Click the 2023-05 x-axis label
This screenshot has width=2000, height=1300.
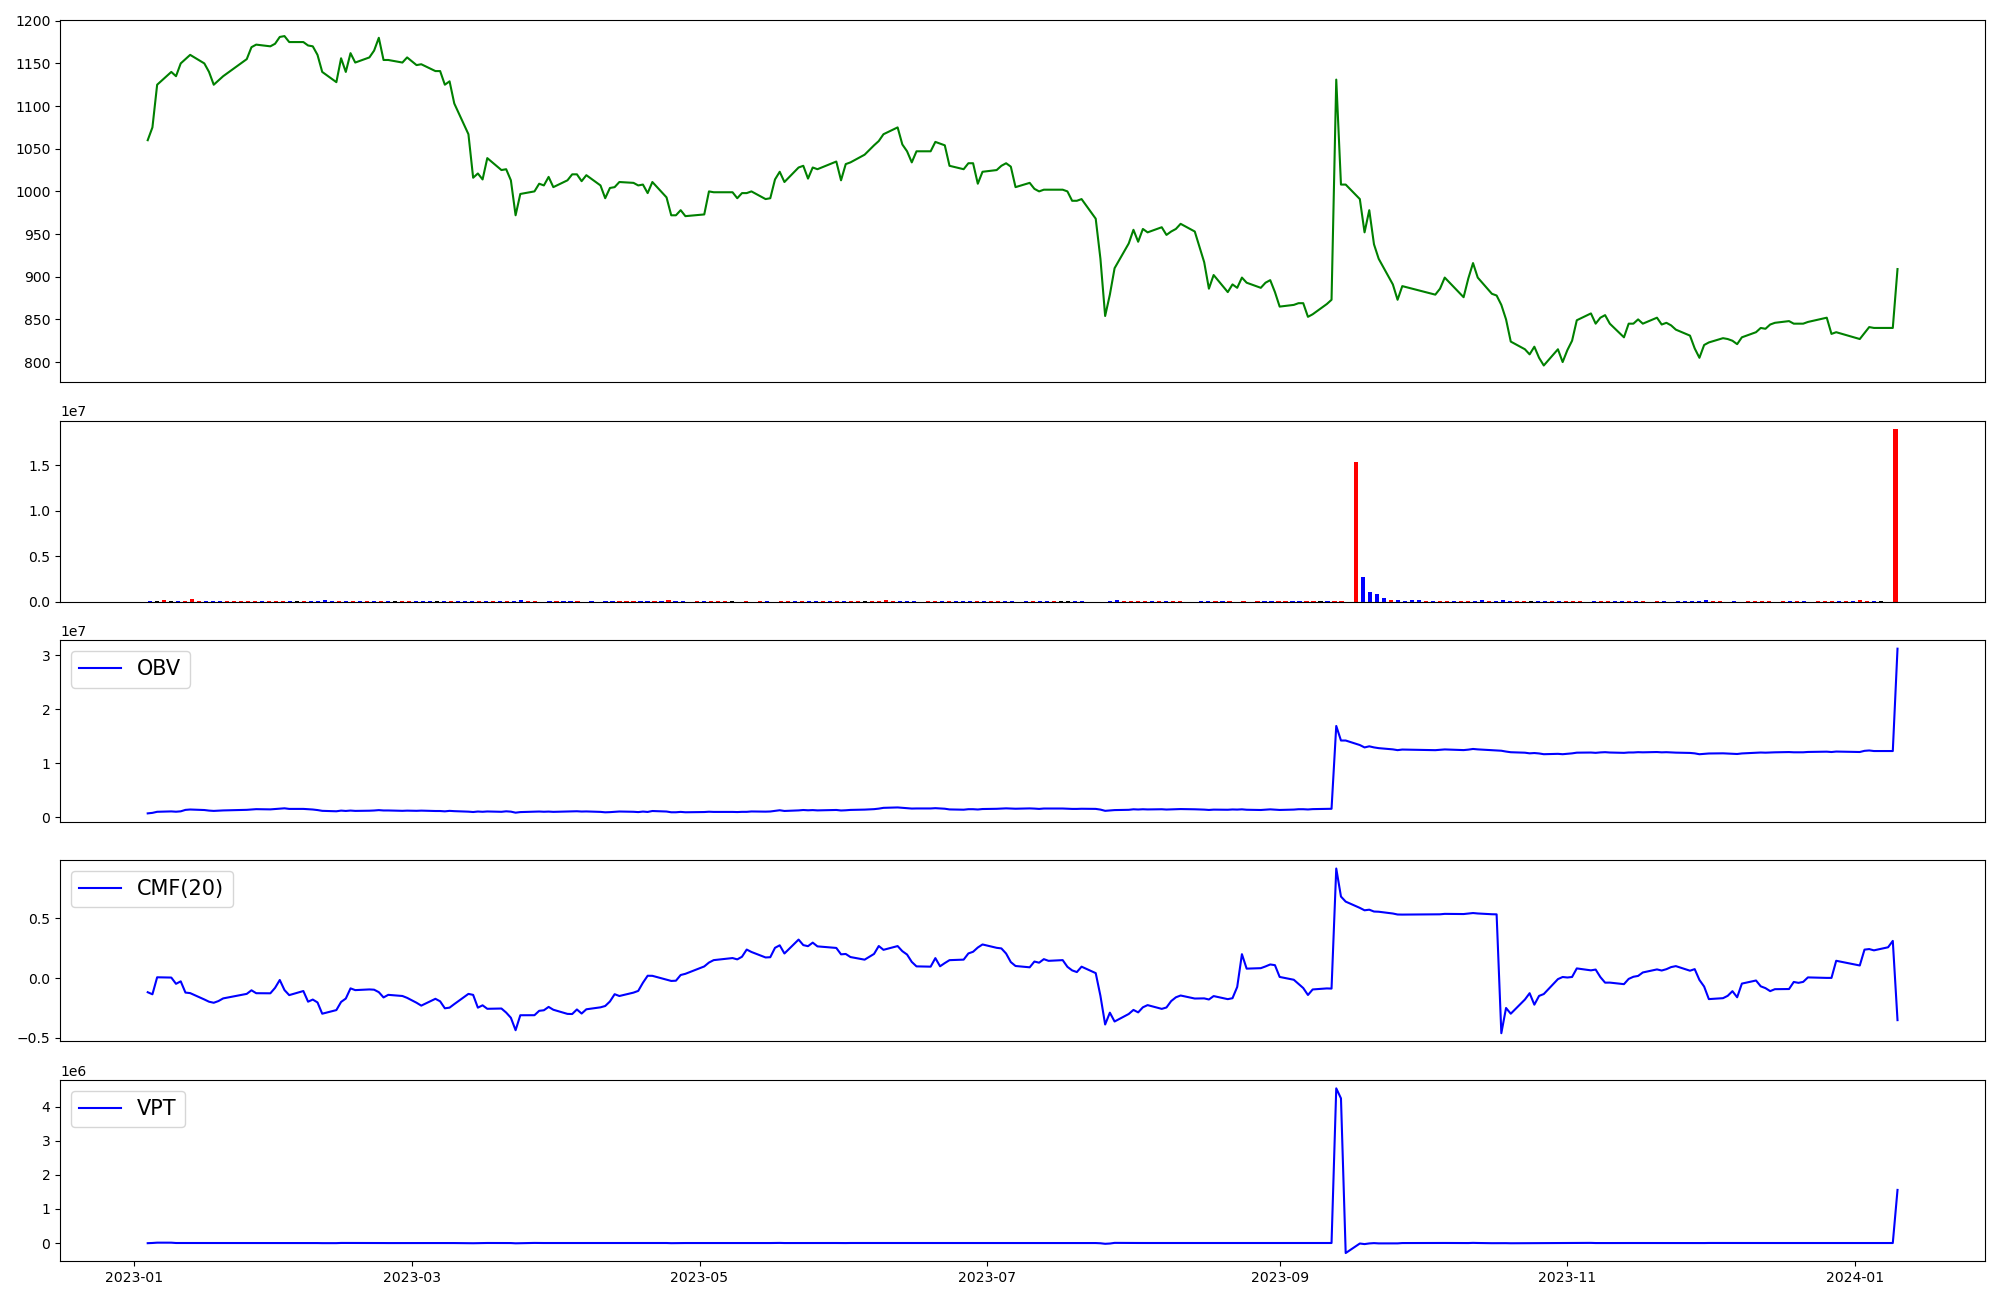coord(699,1277)
